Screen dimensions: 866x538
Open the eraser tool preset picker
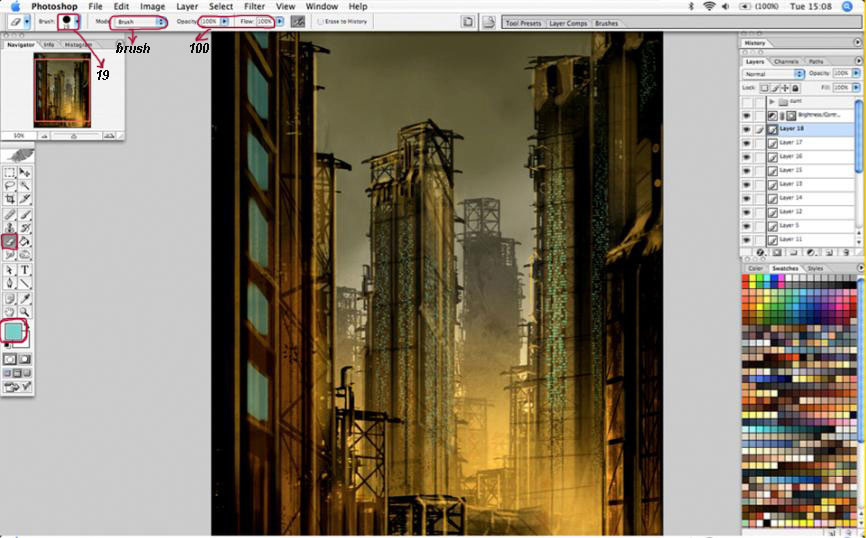coord(27,22)
